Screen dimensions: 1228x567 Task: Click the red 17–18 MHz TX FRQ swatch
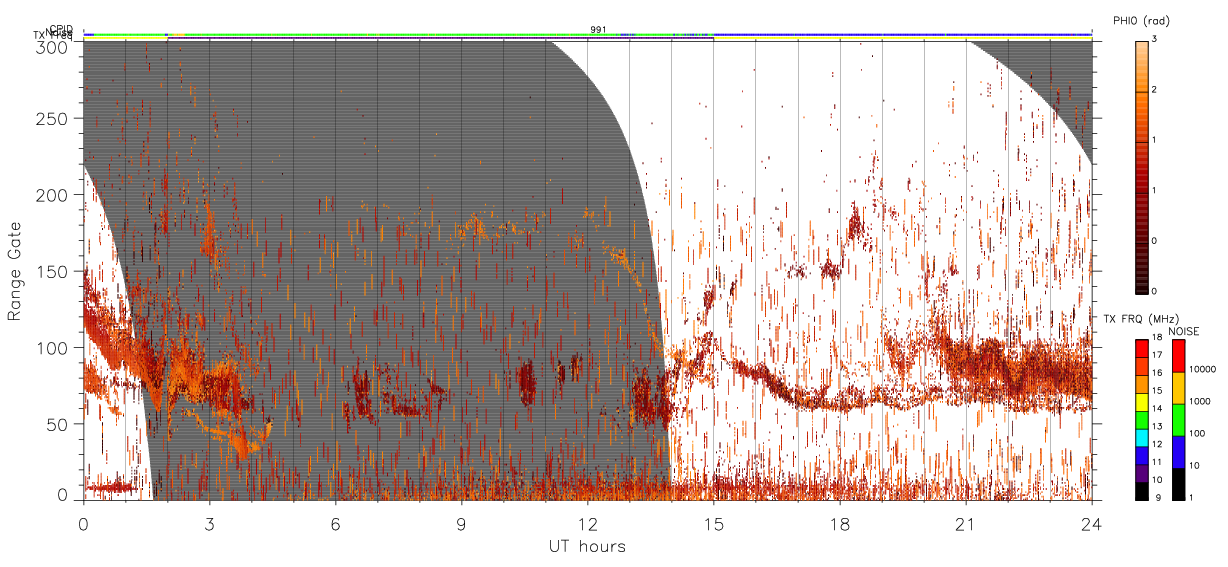click(x=1141, y=349)
